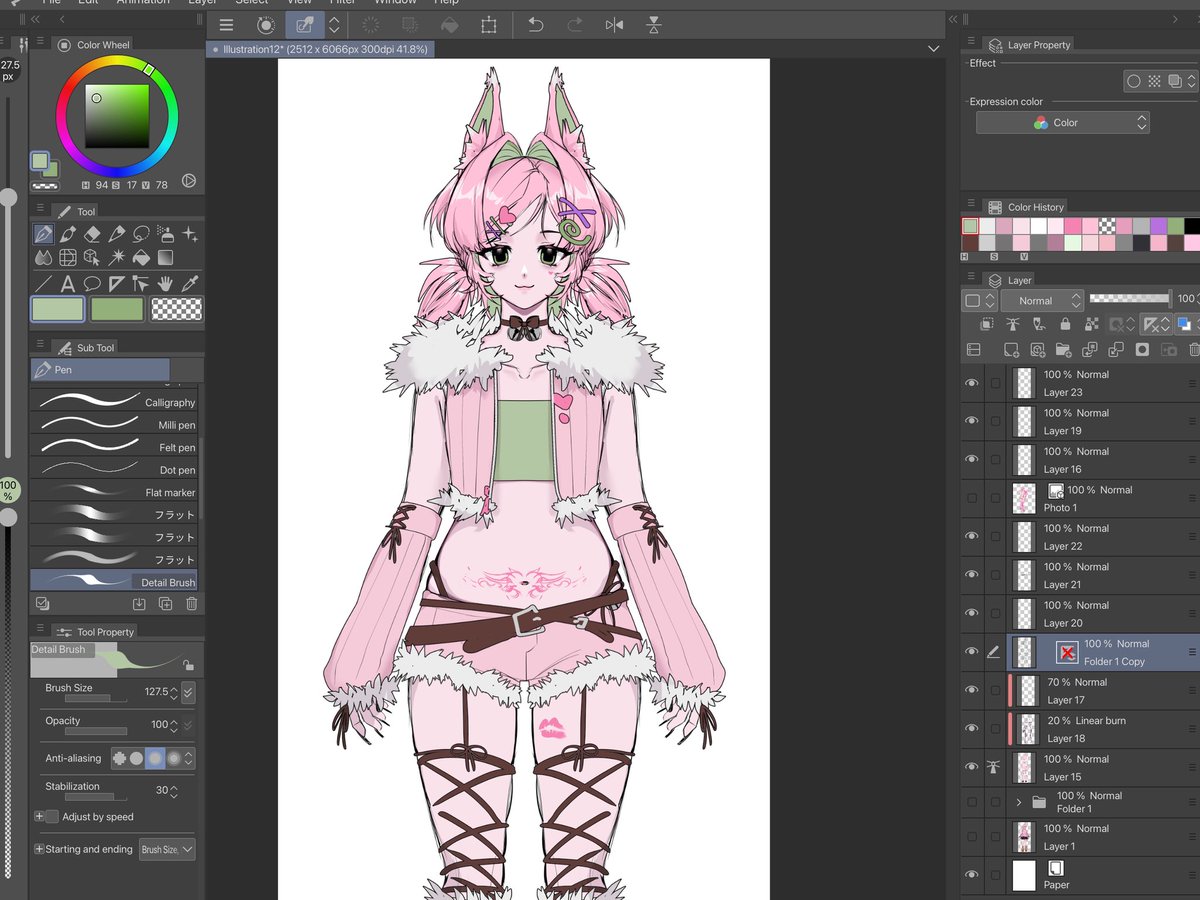Create a new layer folder

point(1065,349)
